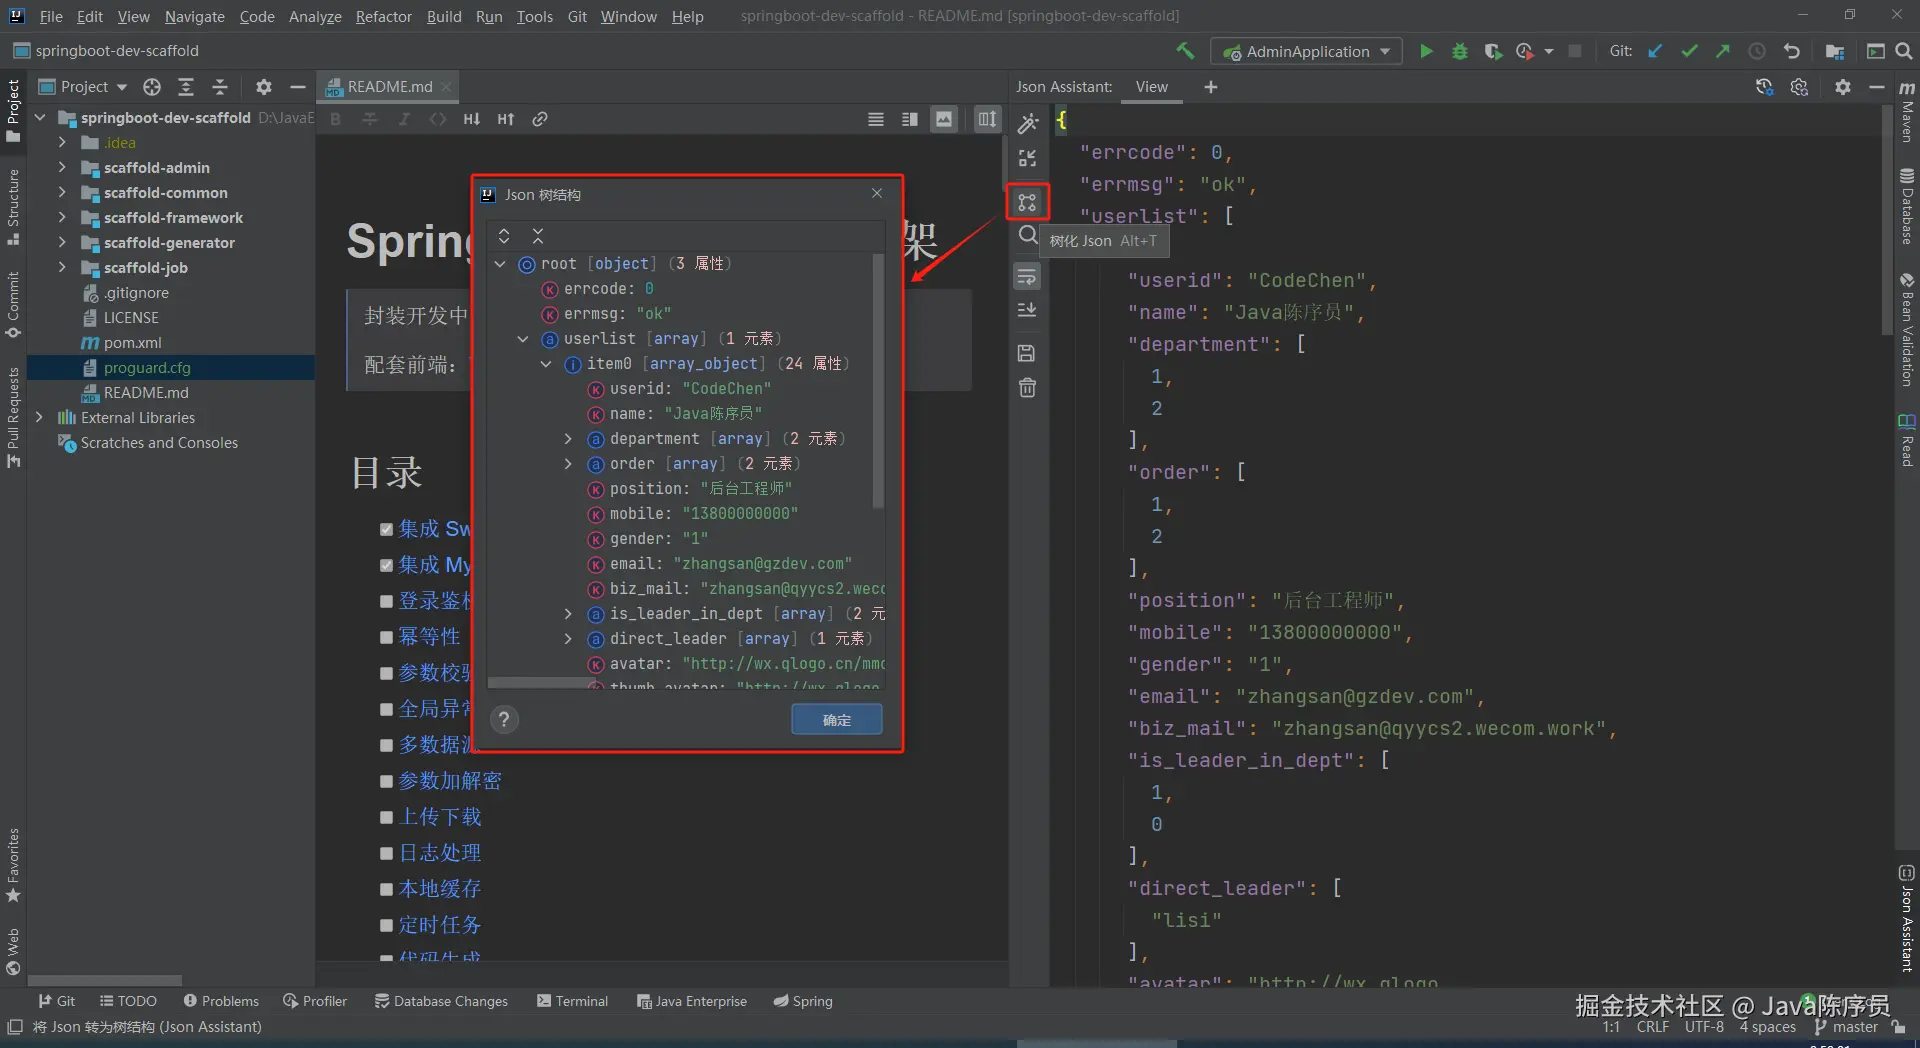Viewport: 1920px width, 1048px height.
Task: Start debugging with the bug icon
Action: point(1459,51)
